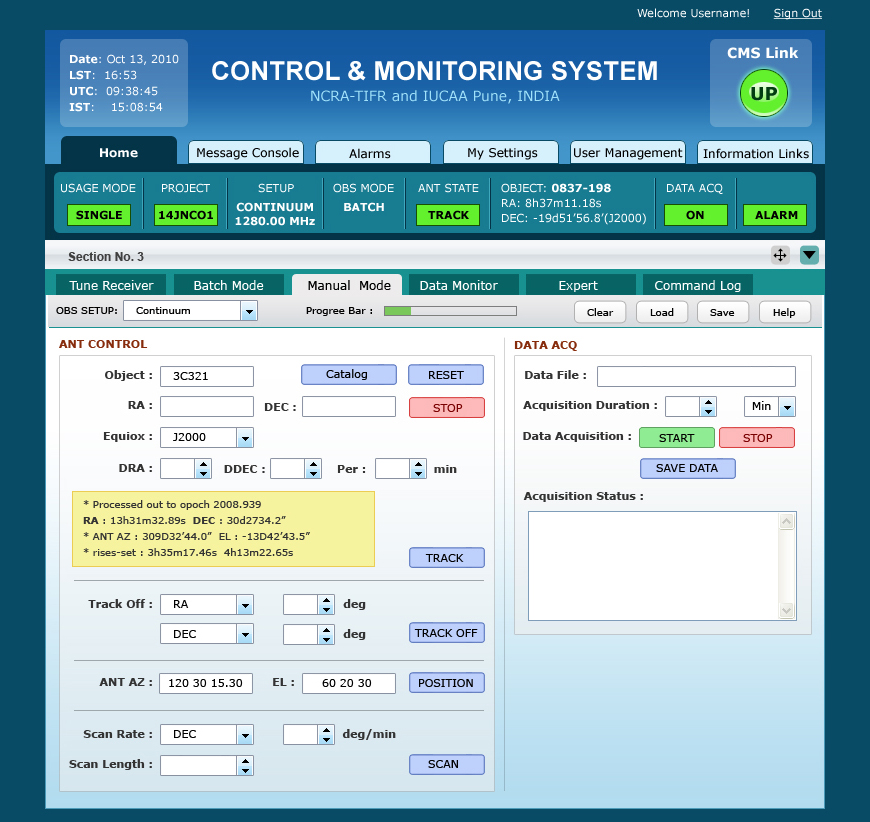Click the RESET button
The height and width of the screenshot is (822, 870).
pyautogui.click(x=446, y=375)
